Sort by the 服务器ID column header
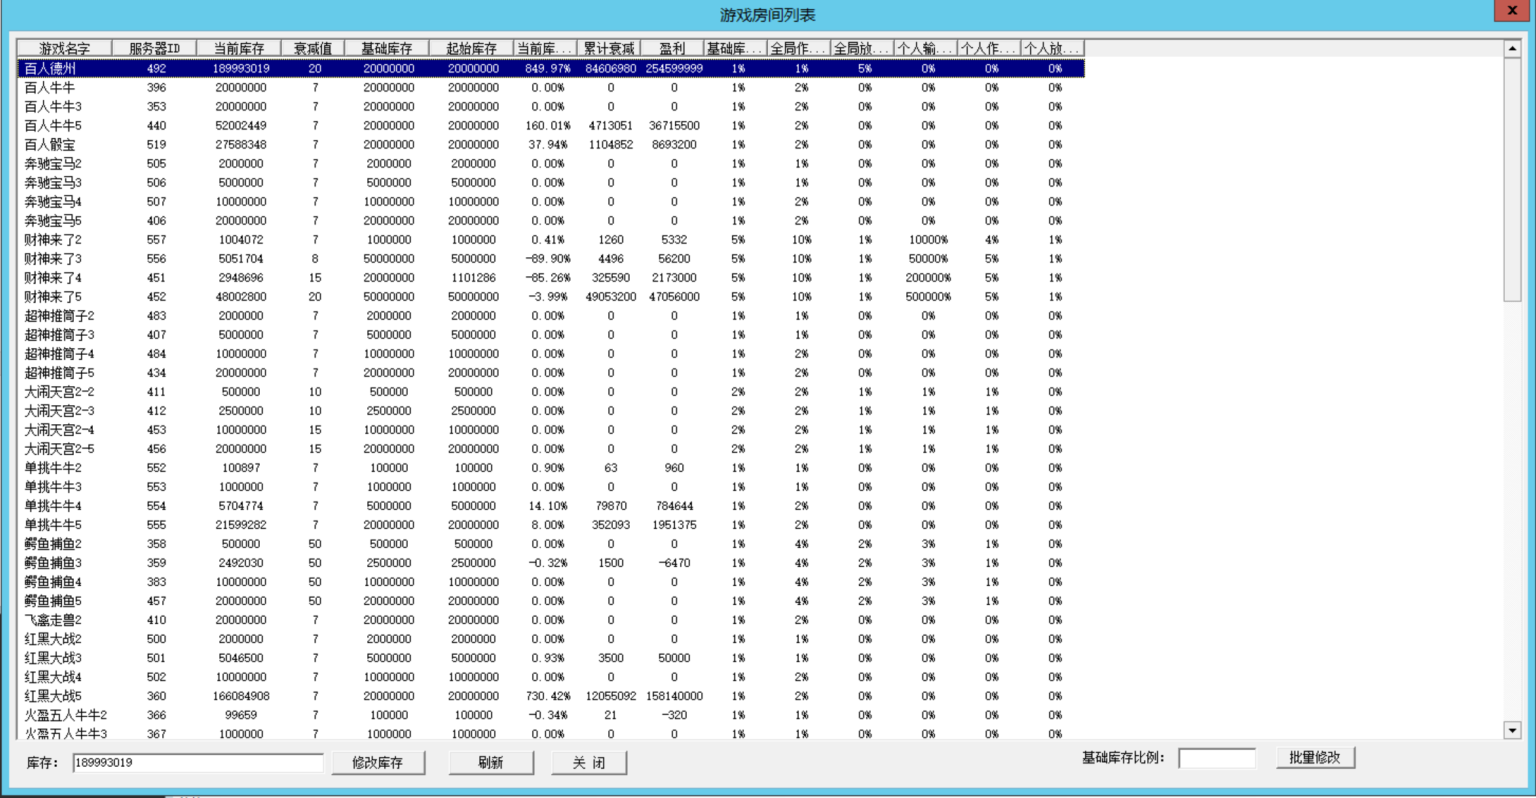Viewport: 1536px width, 798px height. coord(154,48)
